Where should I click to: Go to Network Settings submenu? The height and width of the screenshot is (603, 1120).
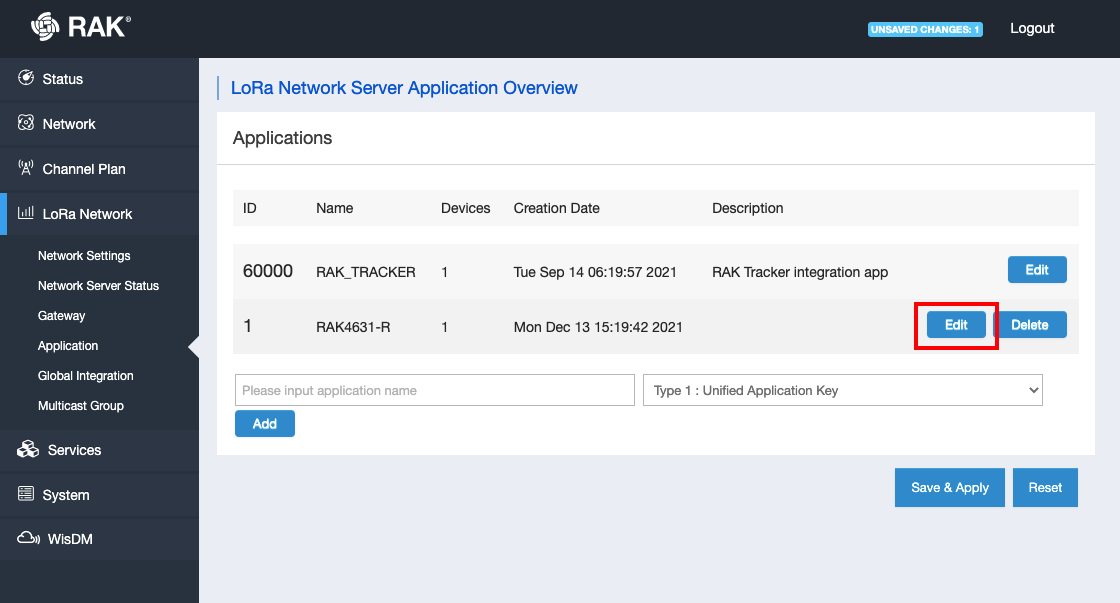[x=84, y=256]
